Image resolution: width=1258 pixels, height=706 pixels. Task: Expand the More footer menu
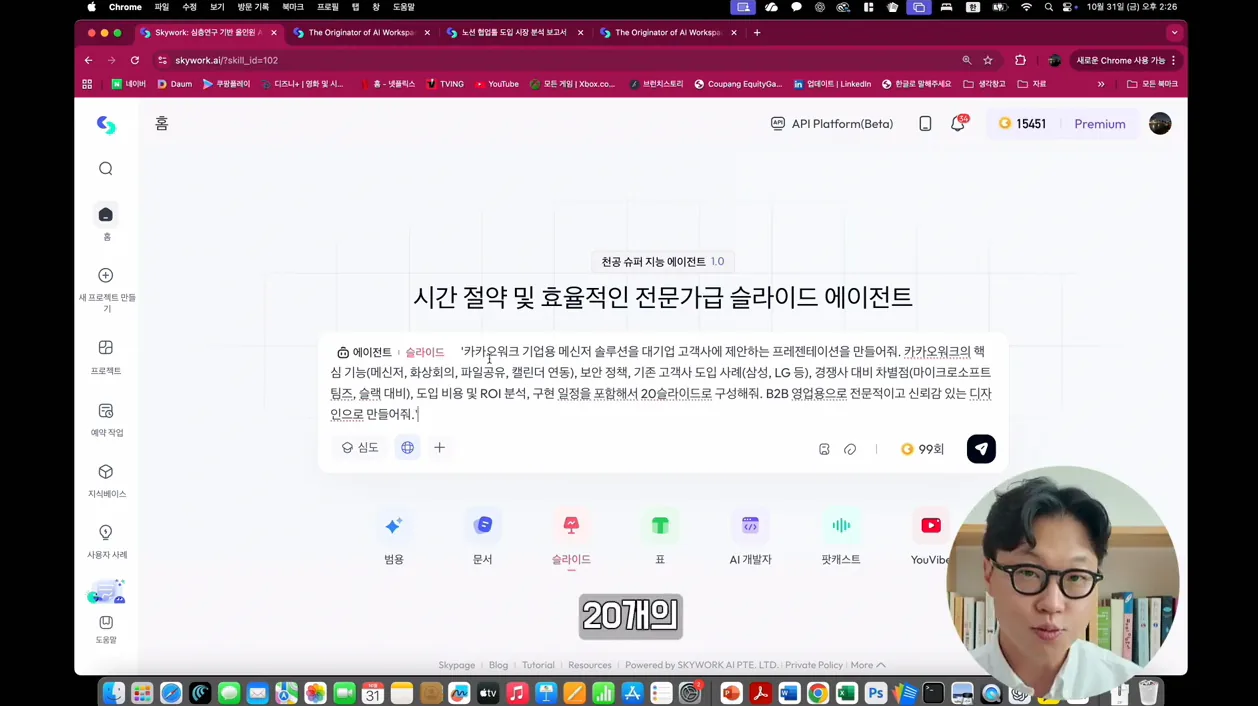tap(868, 665)
